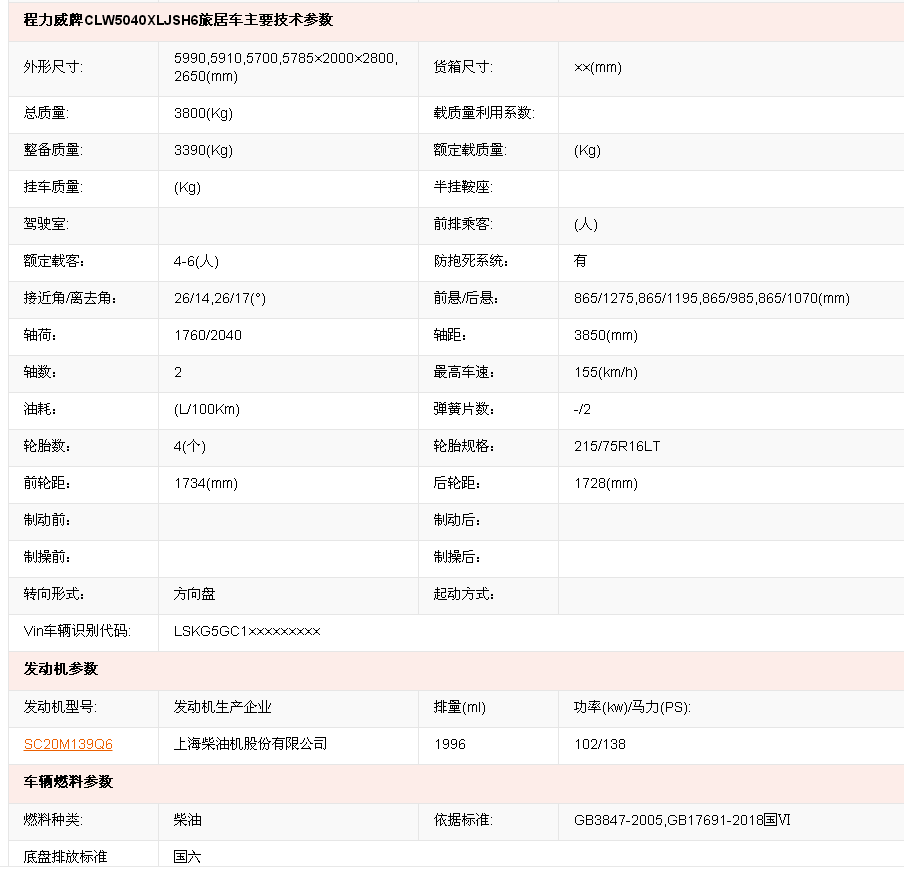The height and width of the screenshot is (876, 904).
Task: Select the 前排乘客 label
Action: coord(463,224)
